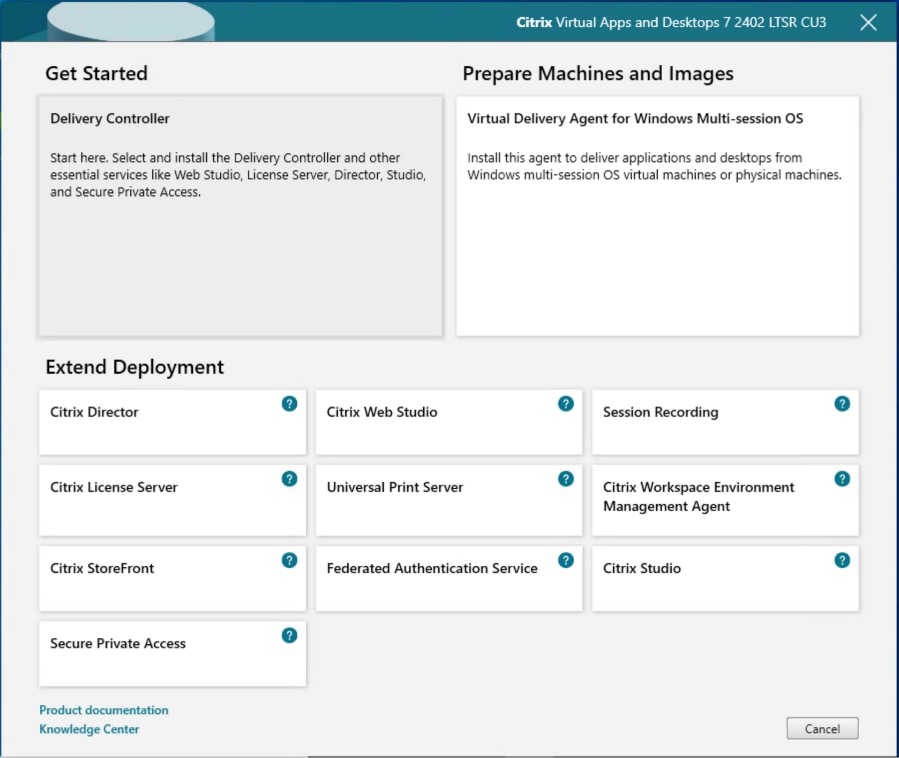Open help for Citrix StoreFront
The height and width of the screenshot is (758, 899).
pyautogui.click(x=290, y=561)
